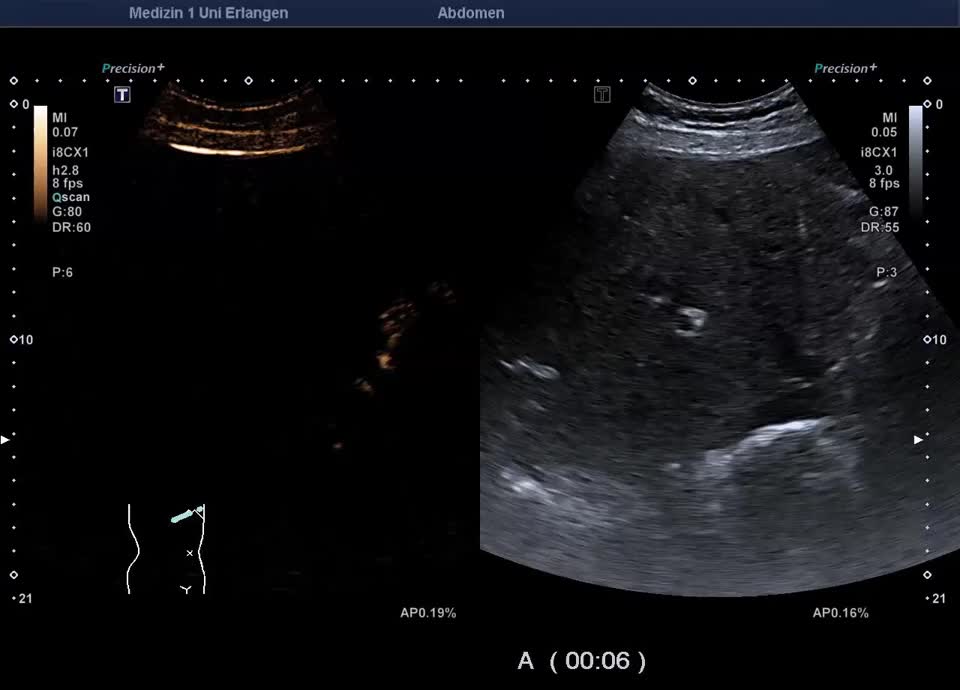Click the P:6 setting on the contrast image
Screen dimensions: 960x690
62,272
